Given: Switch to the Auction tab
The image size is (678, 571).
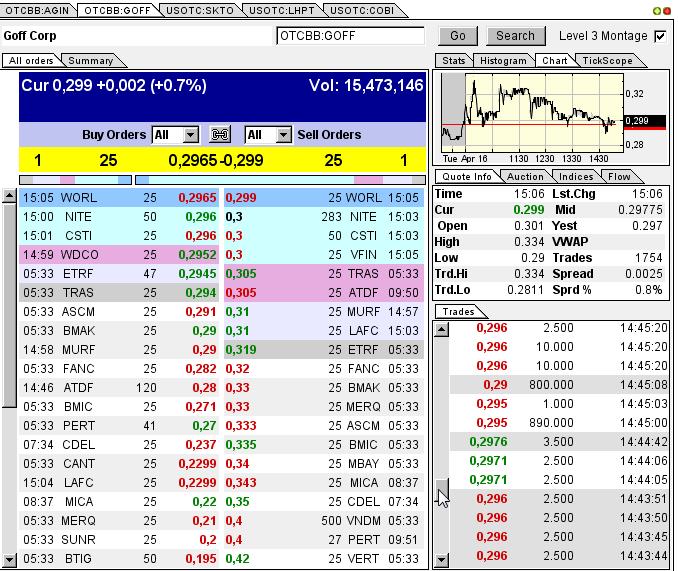Looking at the screenshot, I should tap(525, 176).
